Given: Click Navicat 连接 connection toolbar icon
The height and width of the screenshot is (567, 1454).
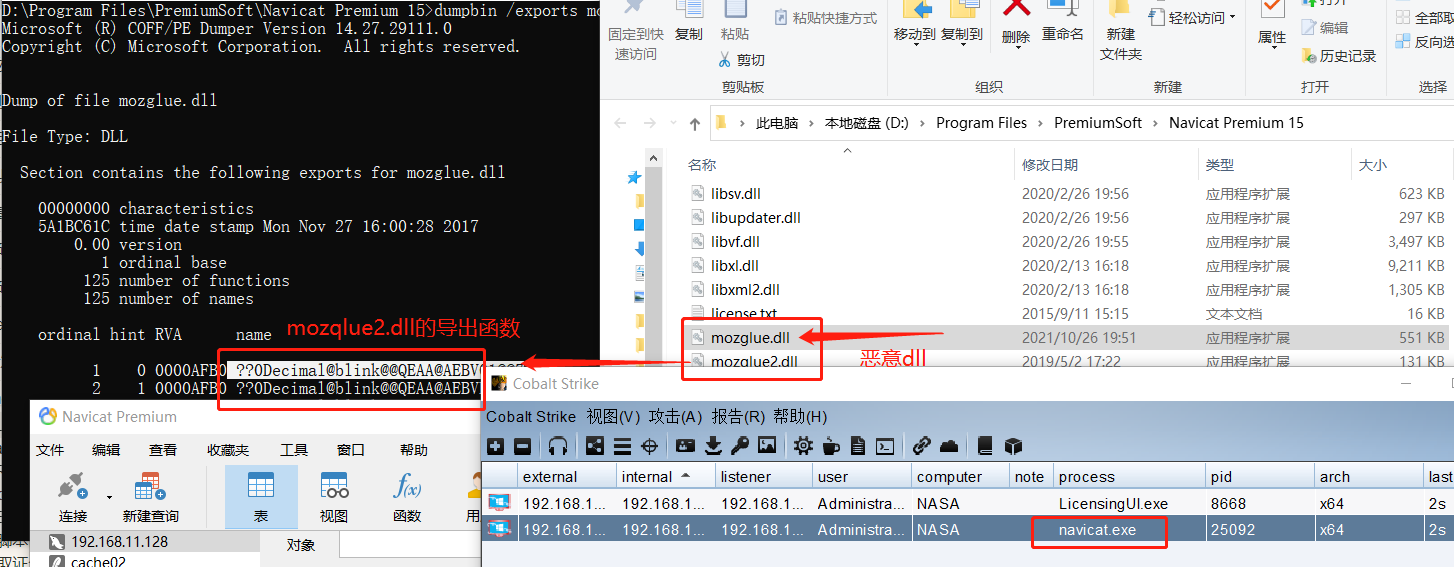Looking at the screenshot, I should click(73, 497).
